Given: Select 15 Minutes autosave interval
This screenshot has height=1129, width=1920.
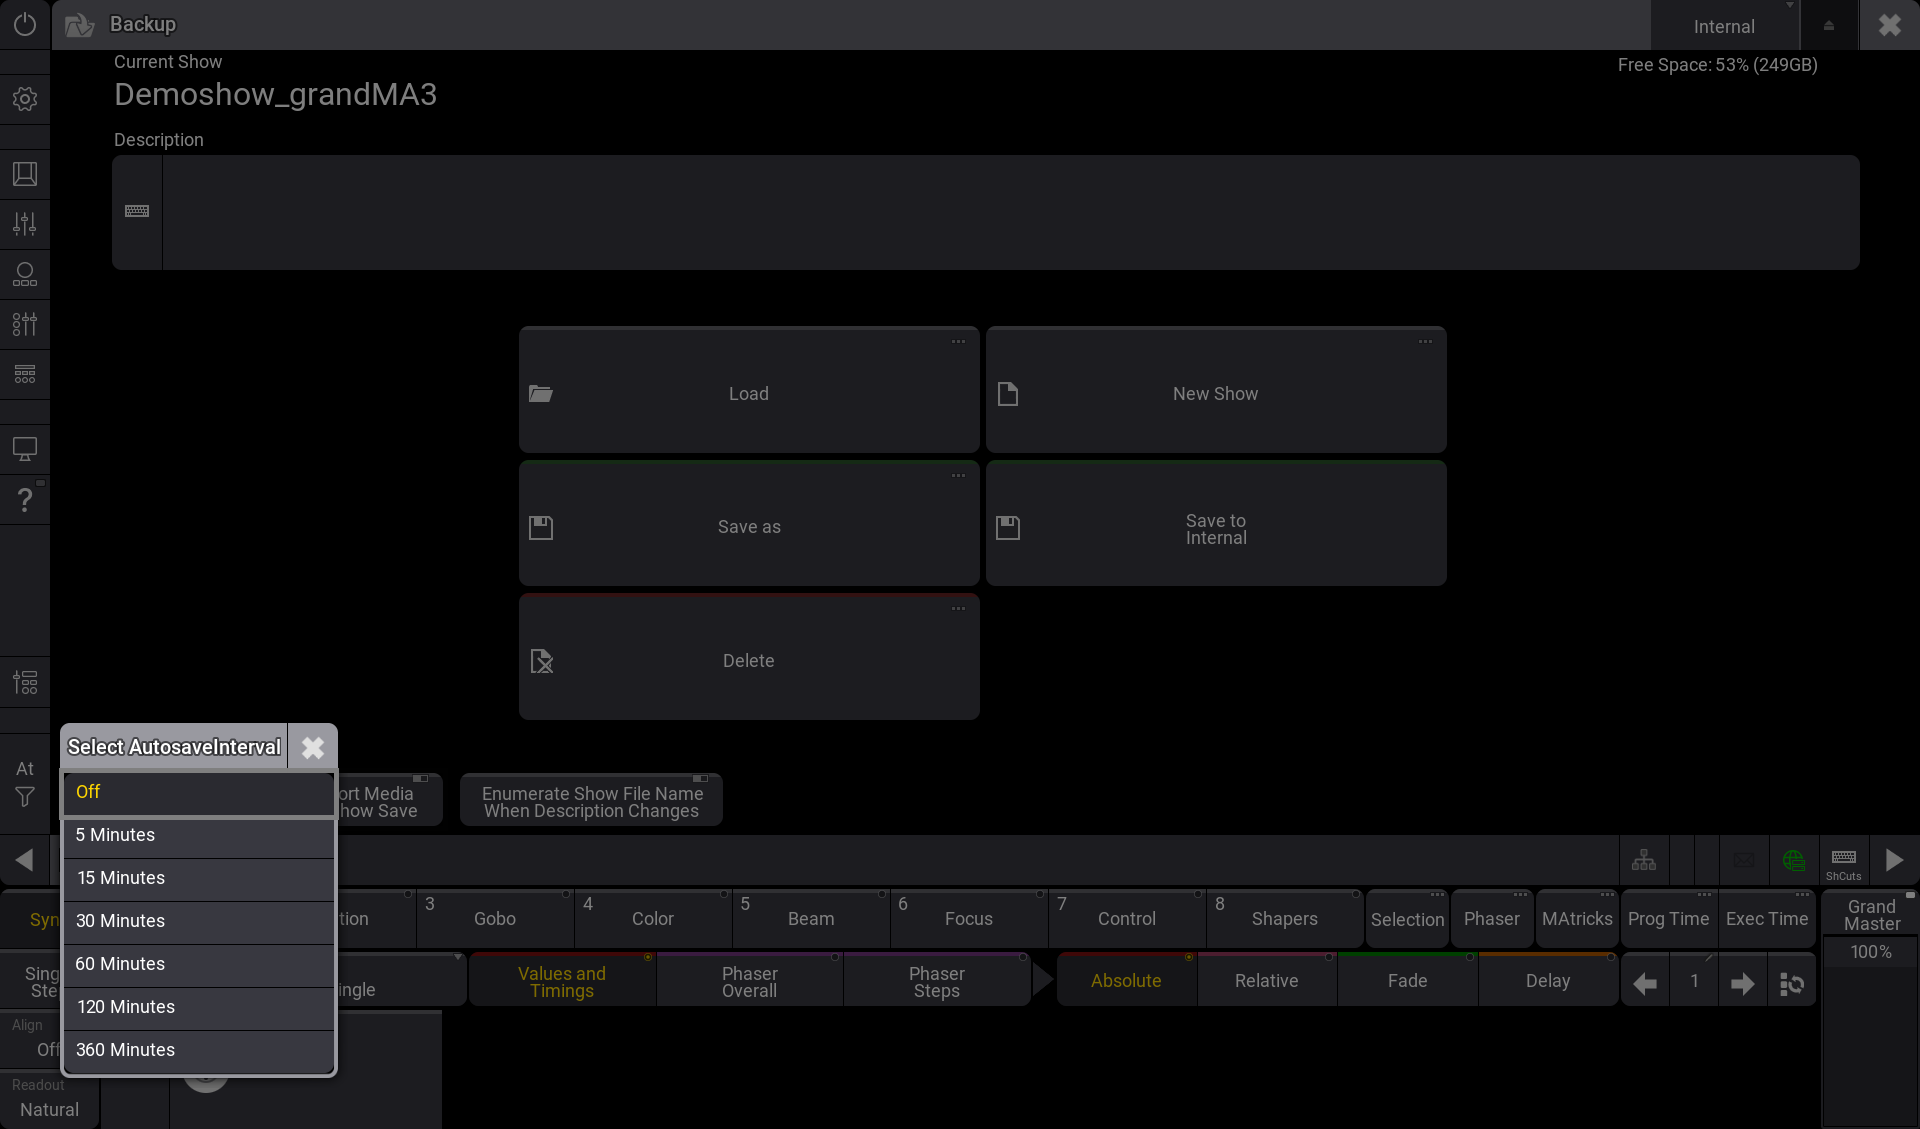Looking at the screenshot, I should [198, 878].
